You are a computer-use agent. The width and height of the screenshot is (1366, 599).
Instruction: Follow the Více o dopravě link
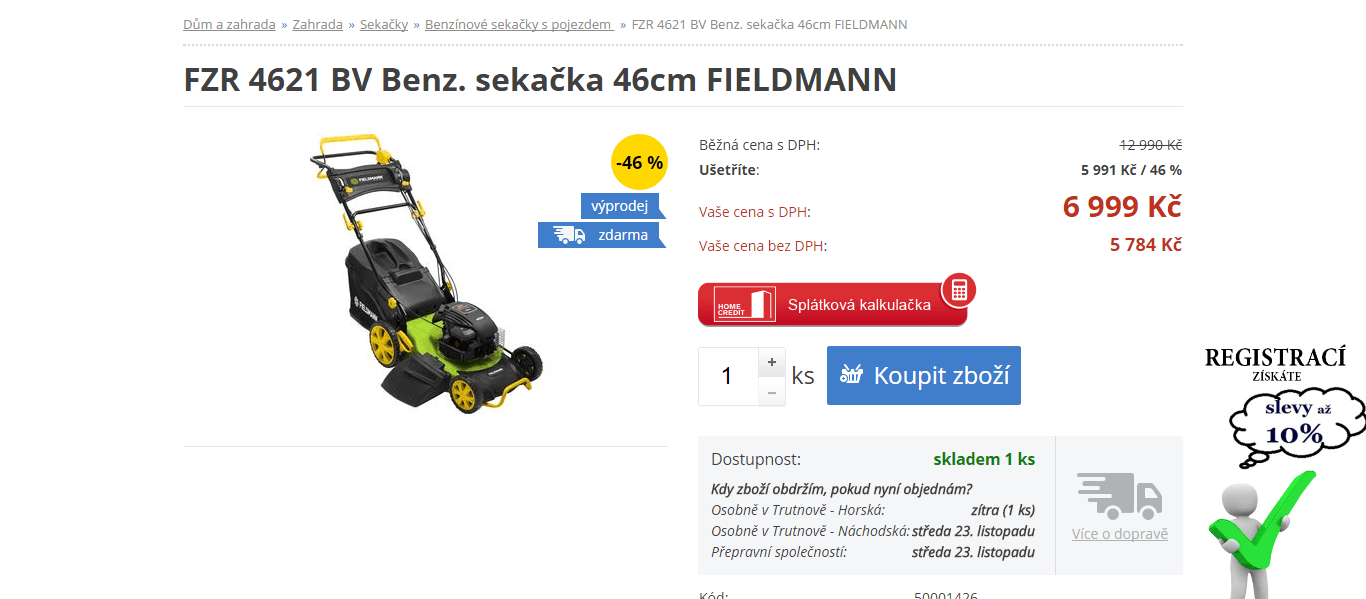pos(1119,534)
